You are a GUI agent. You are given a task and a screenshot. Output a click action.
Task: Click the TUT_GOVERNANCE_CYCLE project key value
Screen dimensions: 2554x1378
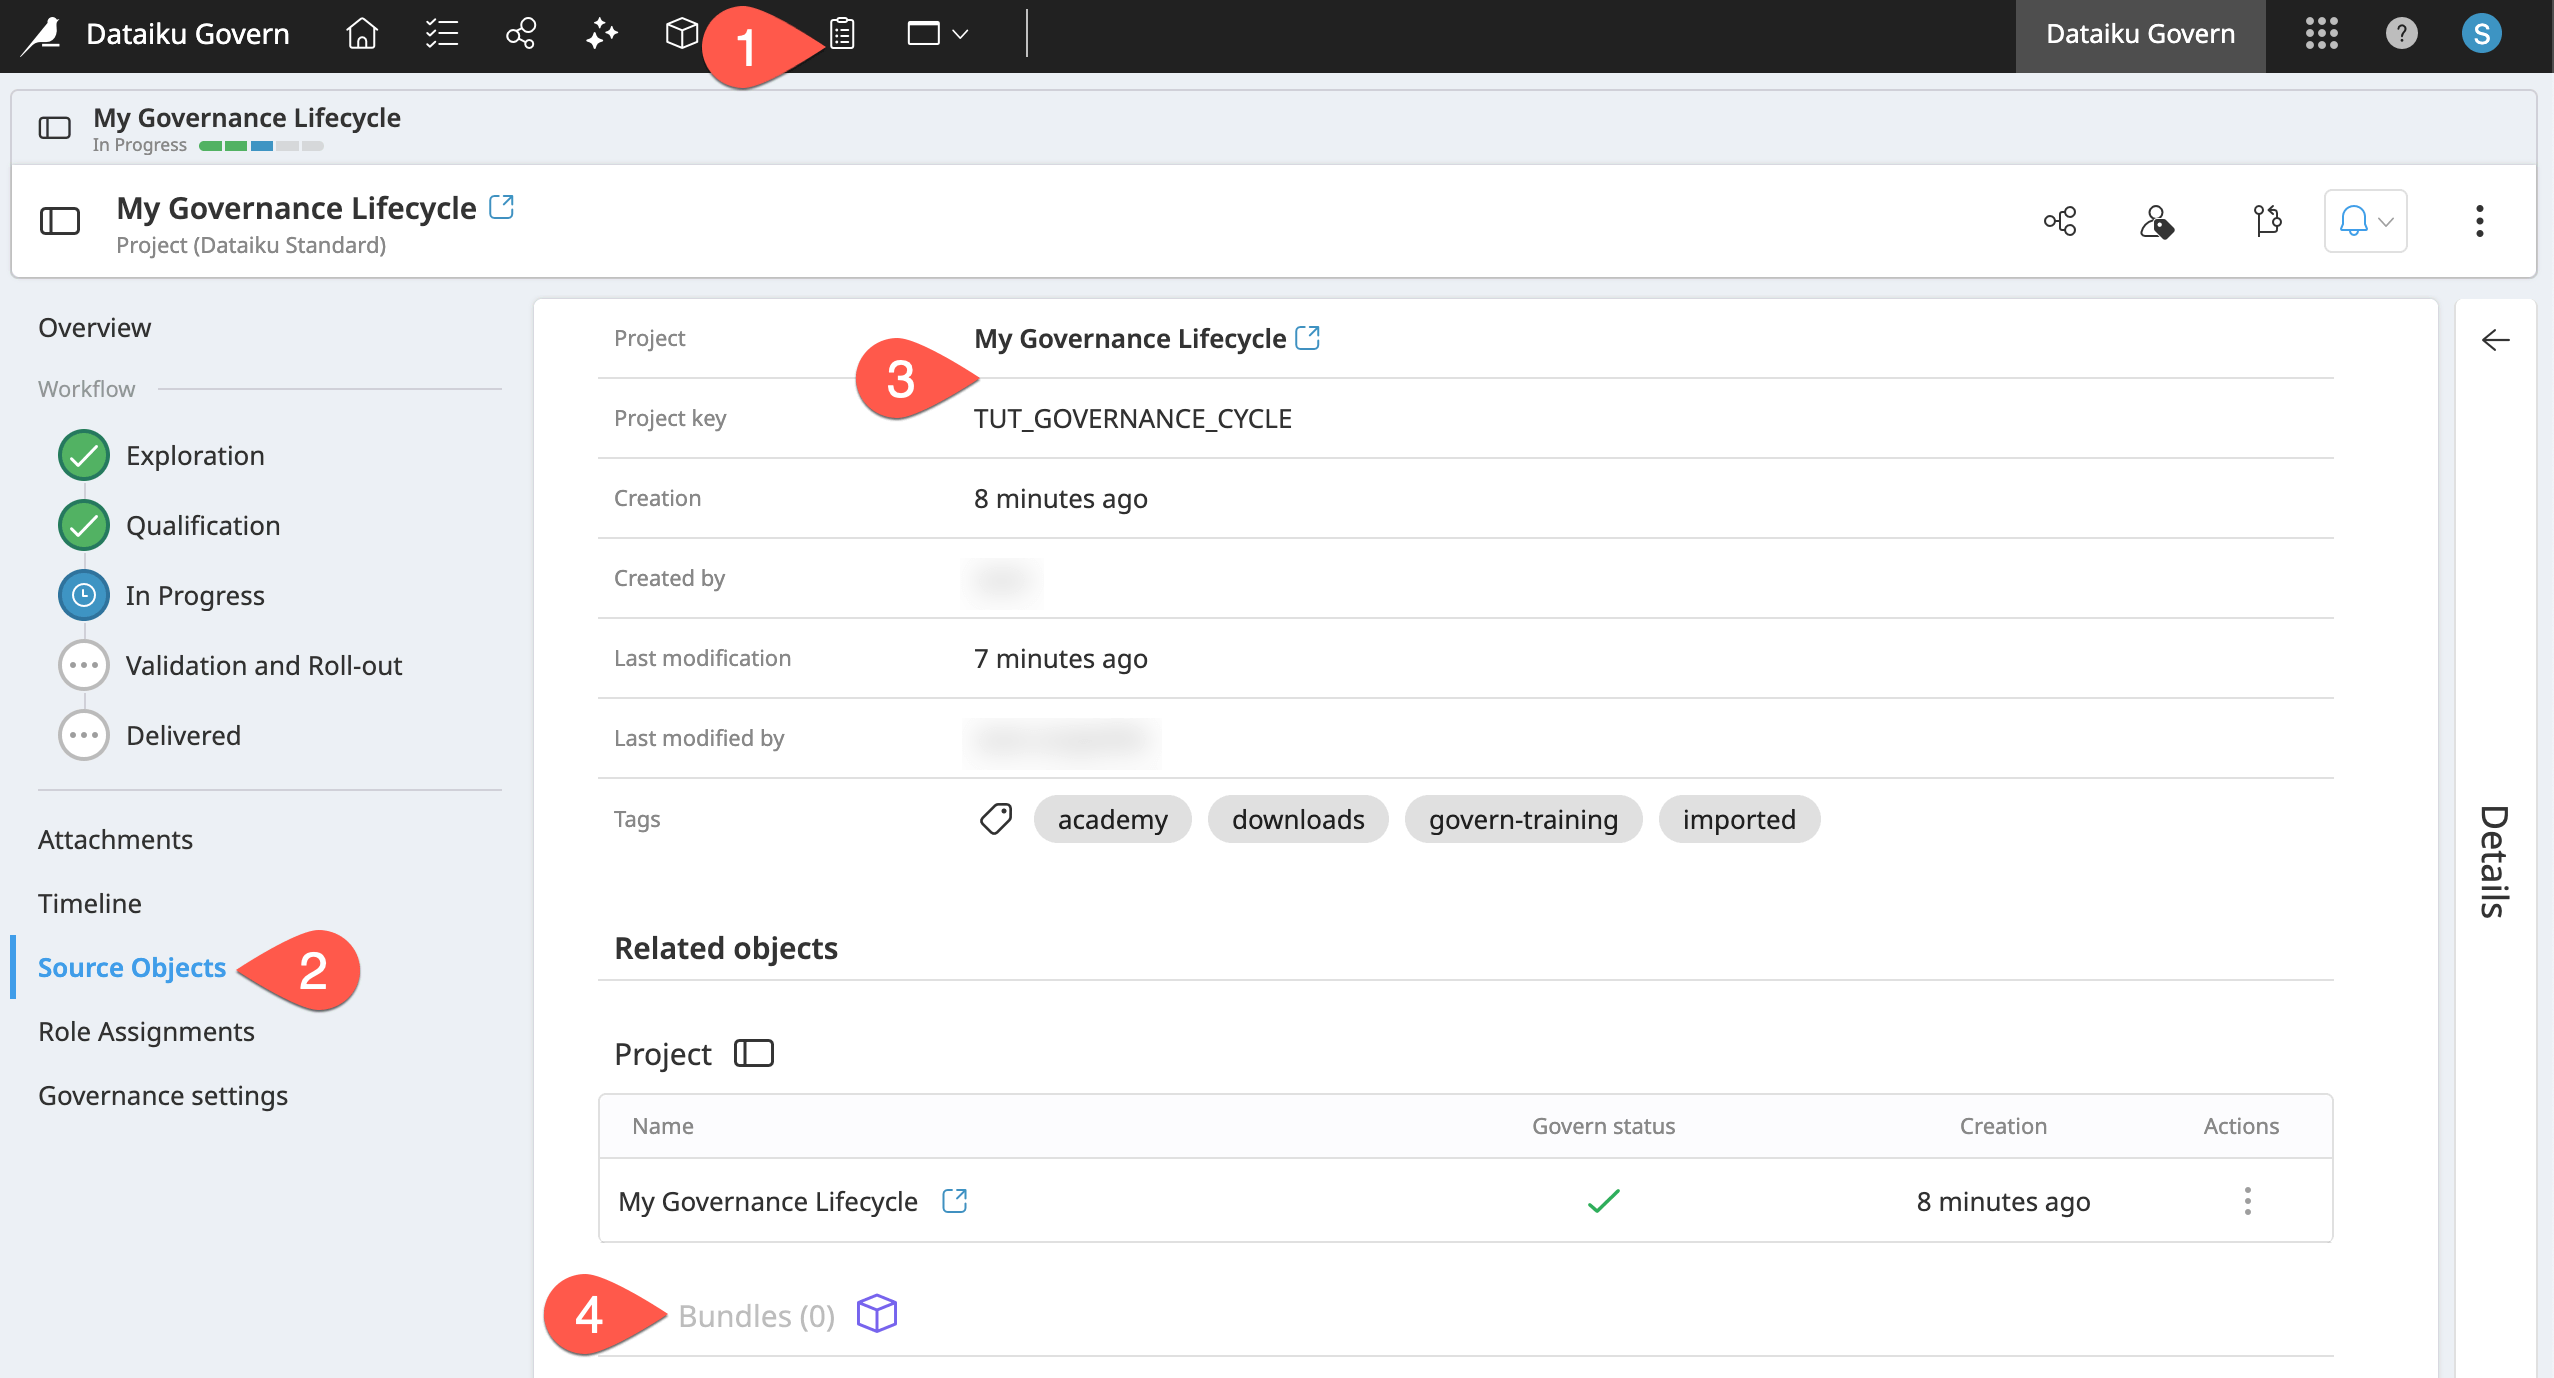point(1132,418)
